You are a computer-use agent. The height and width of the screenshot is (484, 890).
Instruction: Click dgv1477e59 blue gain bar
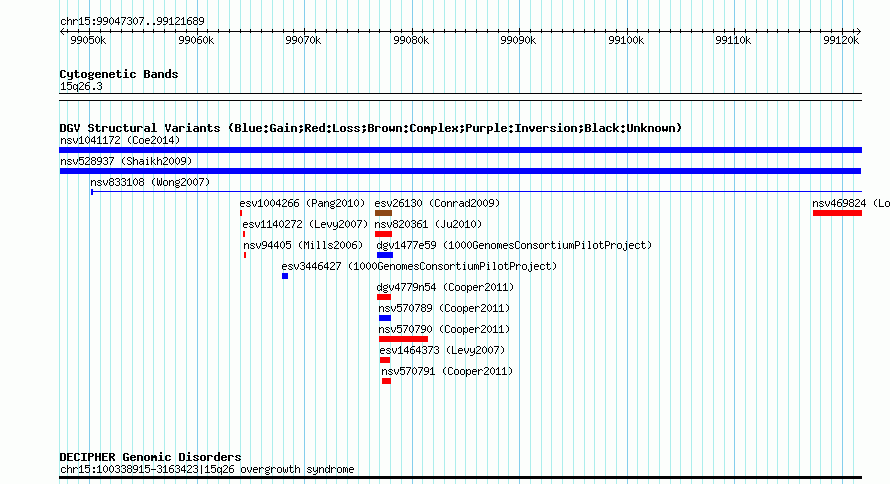[385, 255]
